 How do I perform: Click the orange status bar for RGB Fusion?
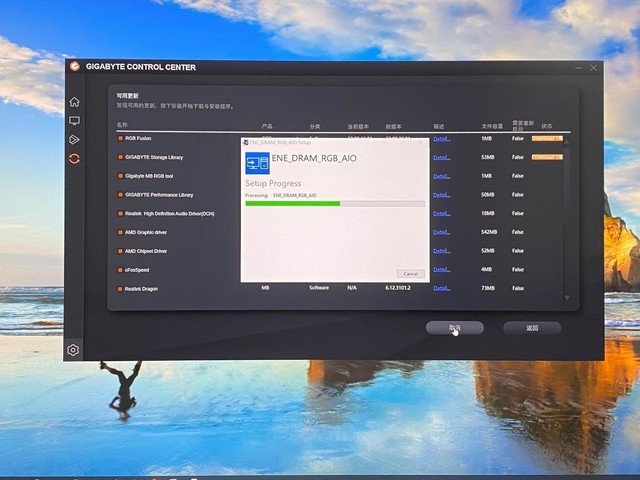click(547, 138)
